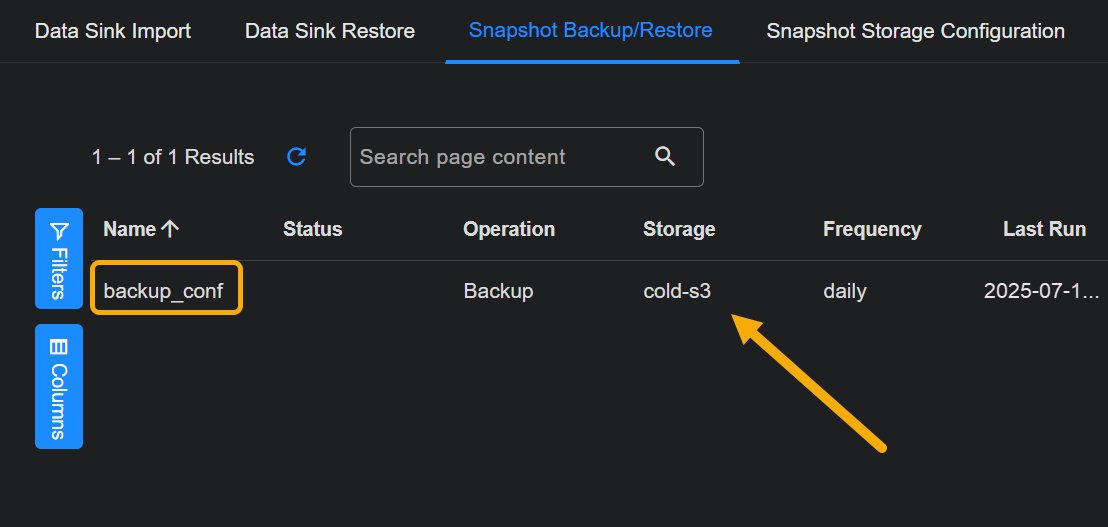Sort by the Operation column header
The height and width of the screenshot is (527, 1108).
pyautogui.click(x=509, y=229)
